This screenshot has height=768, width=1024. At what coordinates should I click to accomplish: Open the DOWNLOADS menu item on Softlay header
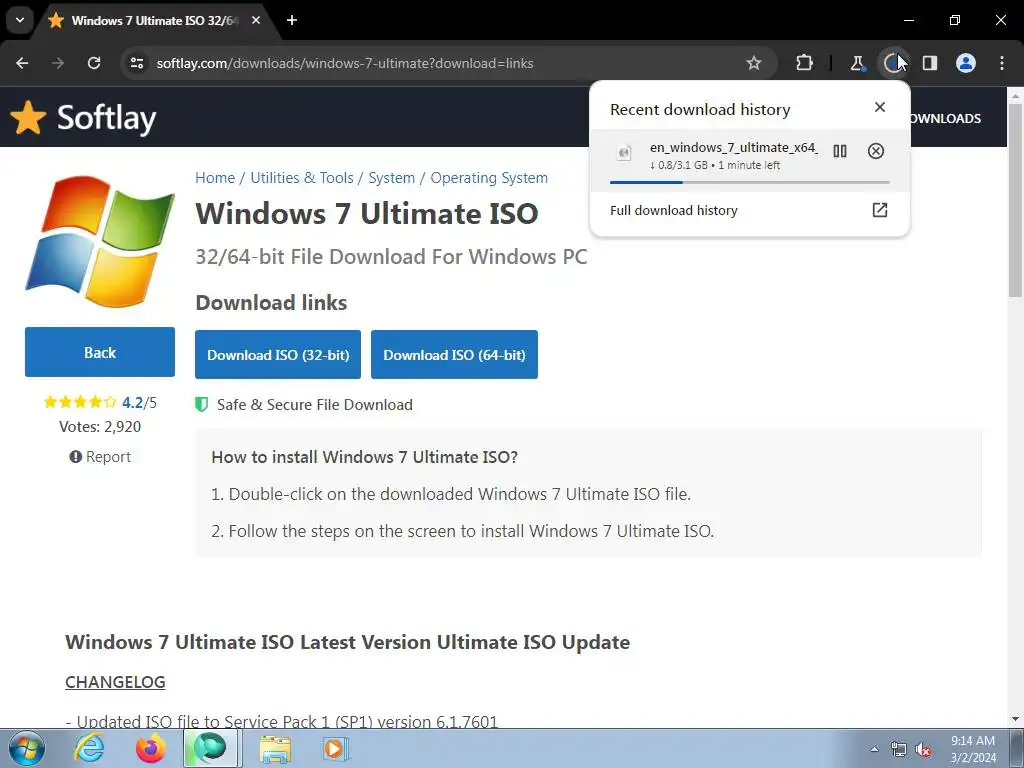[946, 118]
